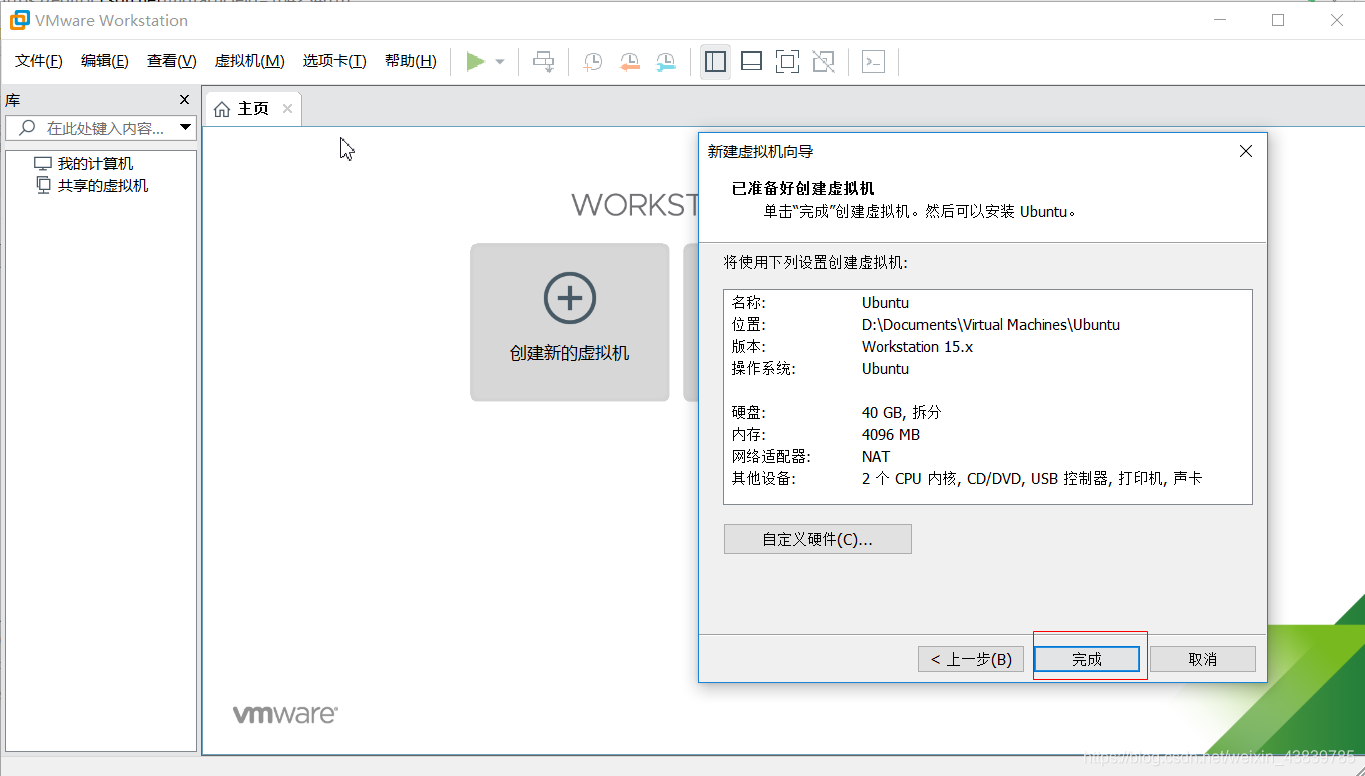The height and width of the screenshot is (776, 1365).
Task: Open the 虚拟机(M) menu
Action: pos(249,61)
